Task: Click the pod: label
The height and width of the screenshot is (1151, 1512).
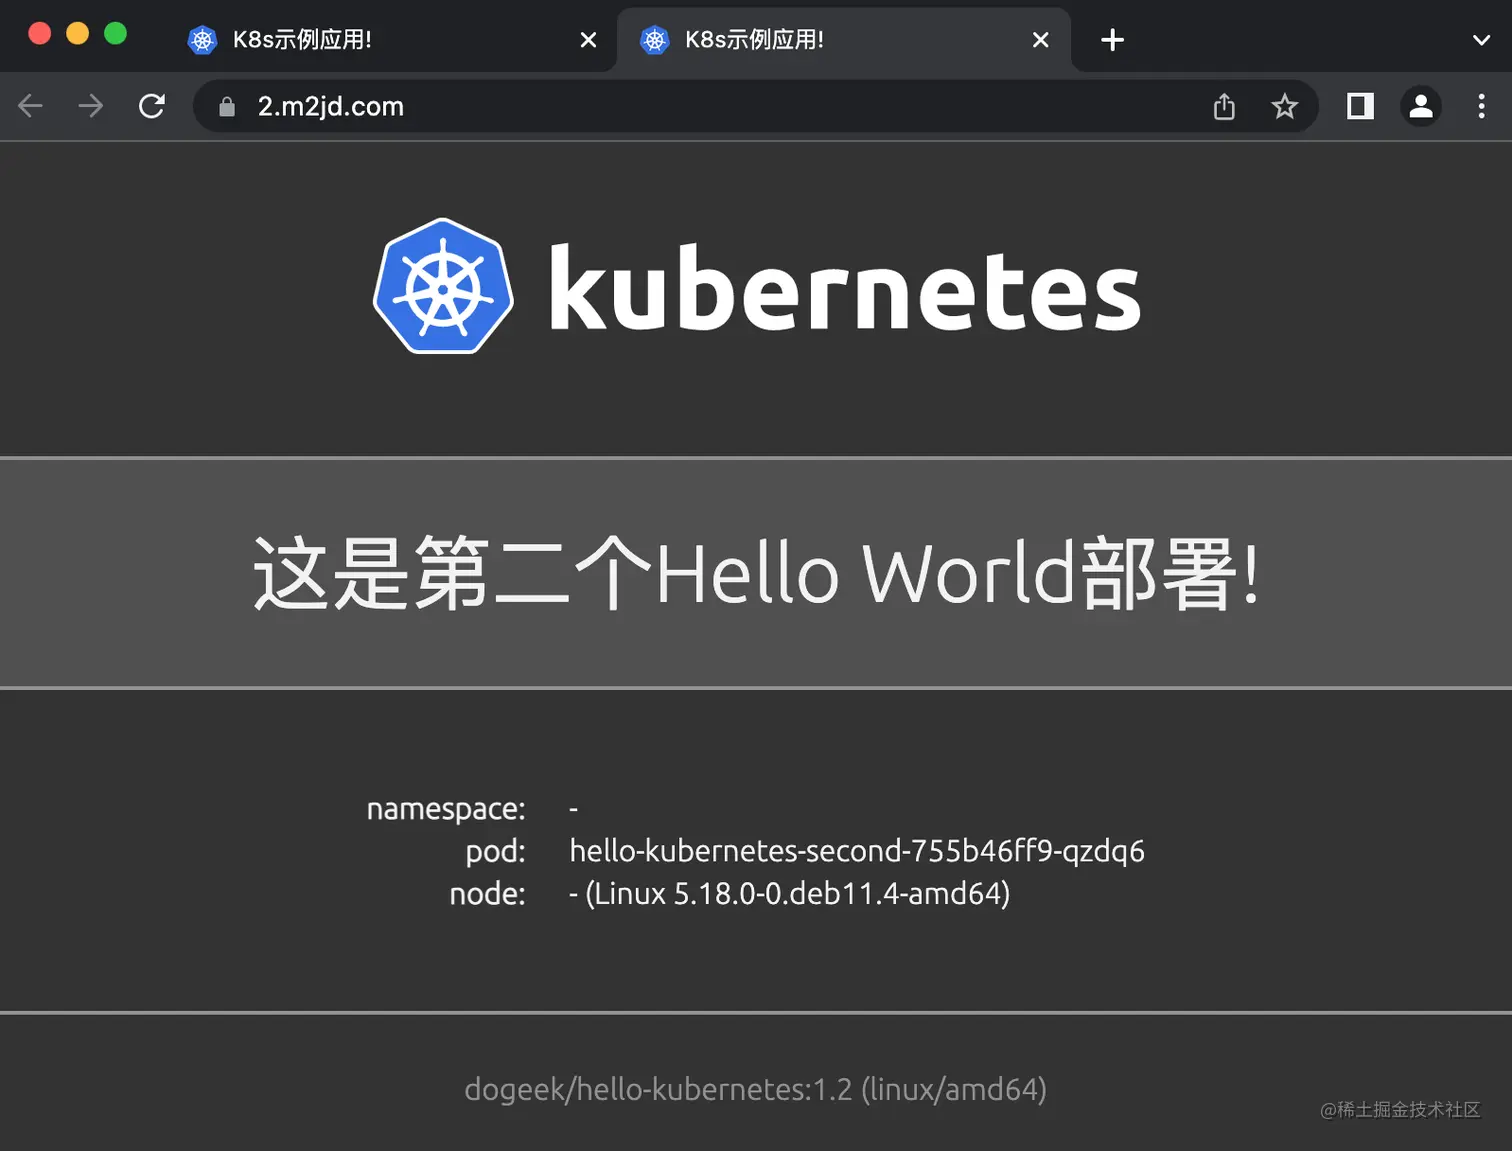Action: pyautogui.click(x=496, y=851)
